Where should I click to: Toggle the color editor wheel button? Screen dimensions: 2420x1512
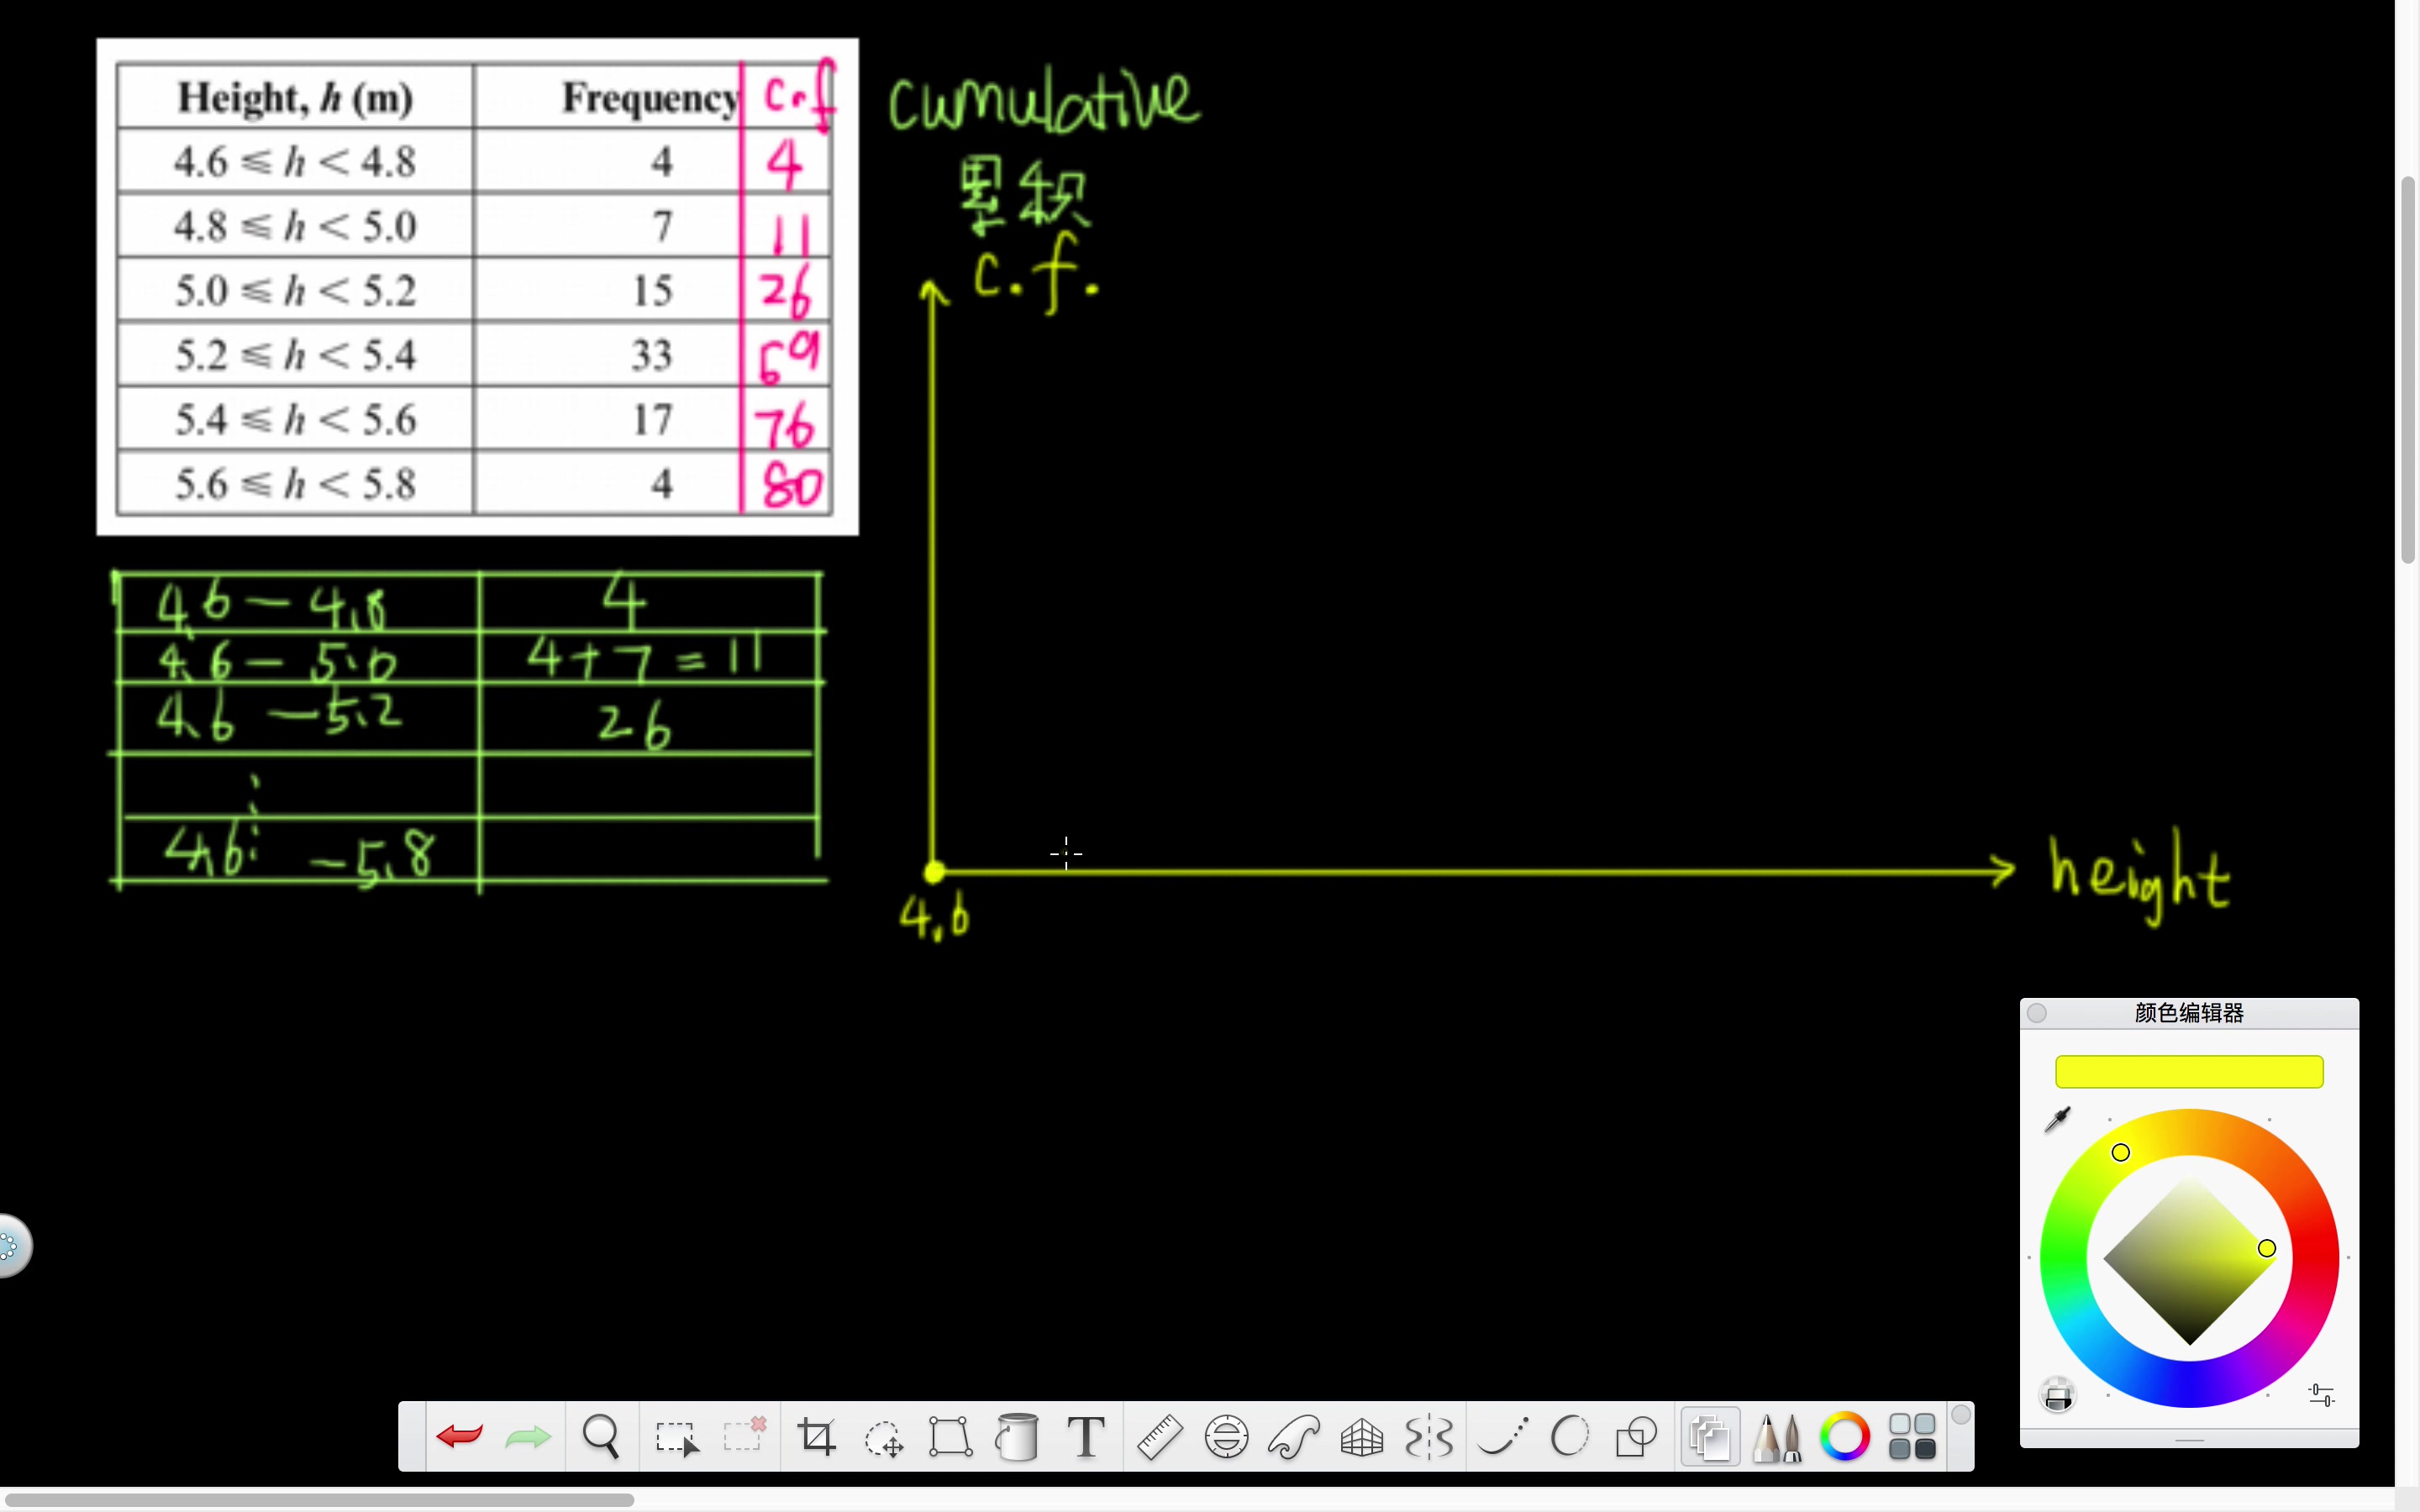coord(1844,1437)
